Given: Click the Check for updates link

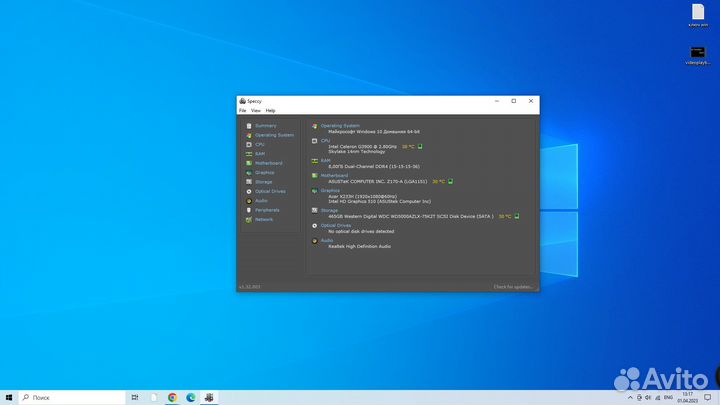Looking at the screenshot, I should pos(513,287).
